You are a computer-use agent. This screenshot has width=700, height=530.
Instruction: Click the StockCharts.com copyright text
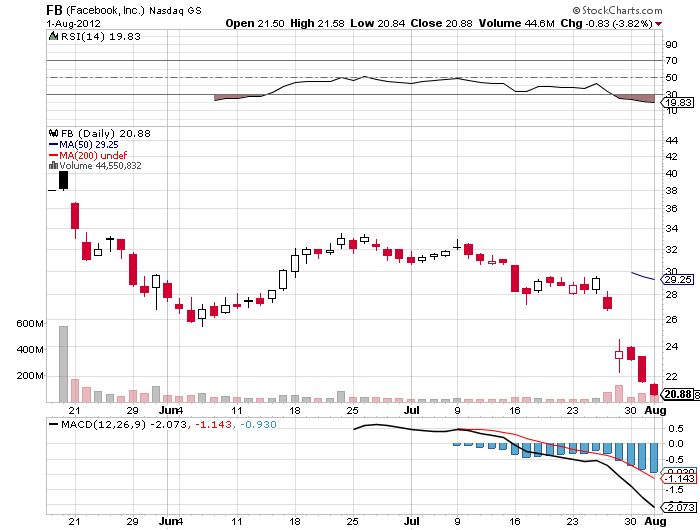pyautogui.click(x=617, y=10)
